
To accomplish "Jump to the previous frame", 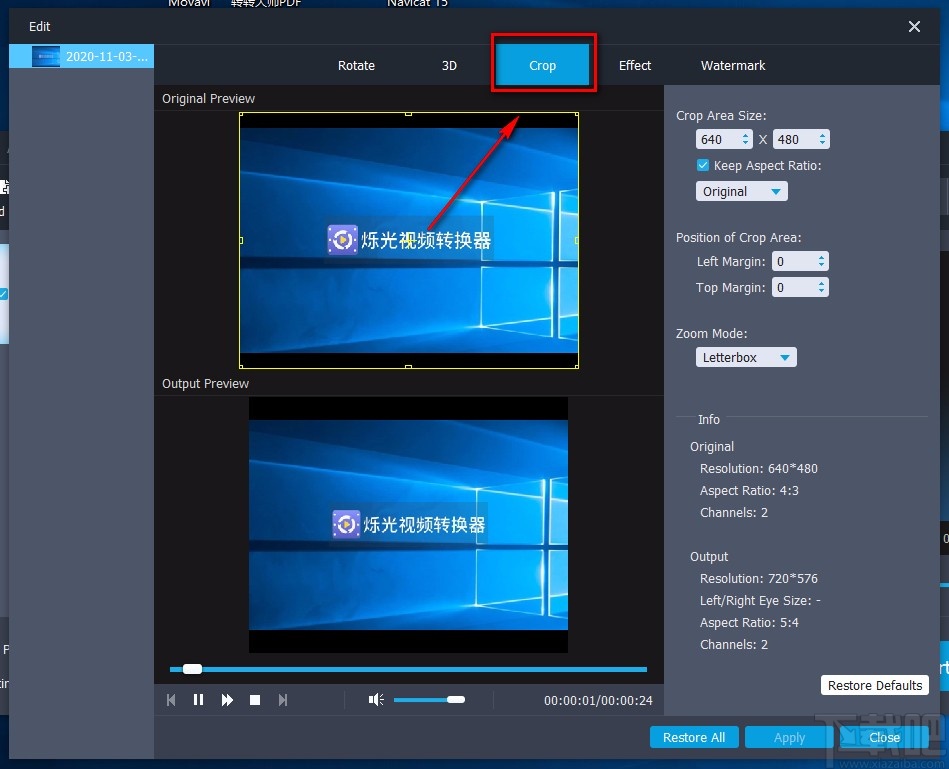I will click(x=171, y=699).
